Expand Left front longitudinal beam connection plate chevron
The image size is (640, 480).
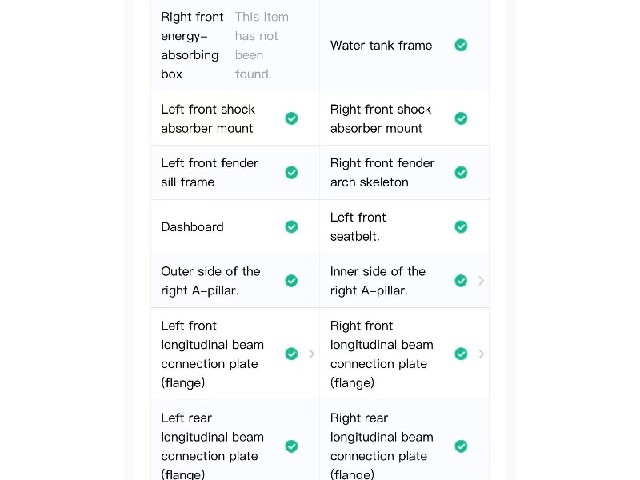point(312,353)
